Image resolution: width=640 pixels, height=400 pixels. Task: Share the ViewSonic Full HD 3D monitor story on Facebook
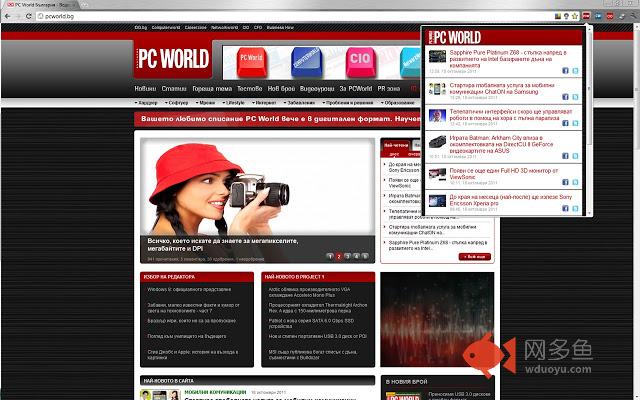pos(565,182)
